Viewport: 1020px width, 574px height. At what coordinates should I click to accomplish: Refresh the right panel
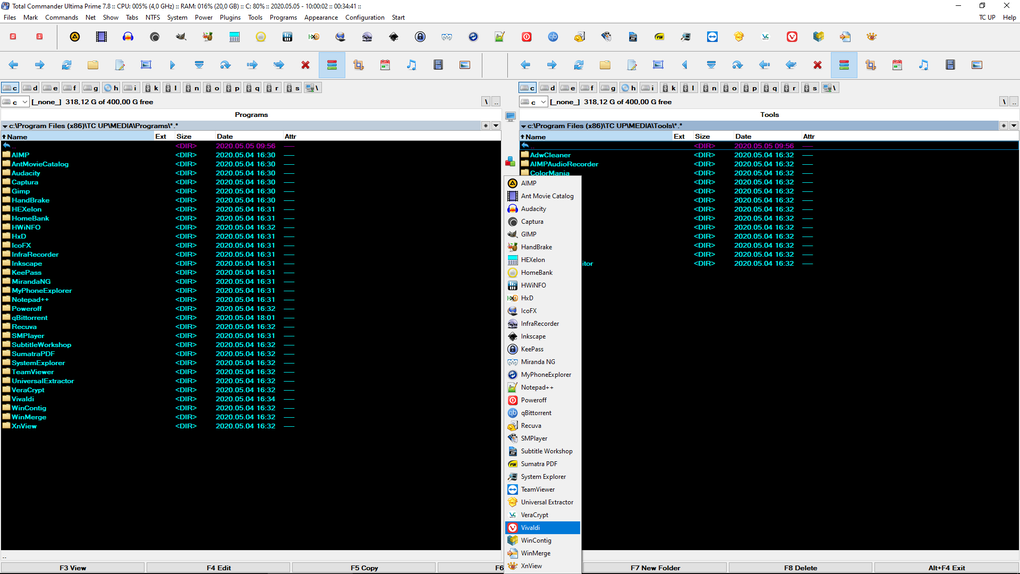click(578, 65)
